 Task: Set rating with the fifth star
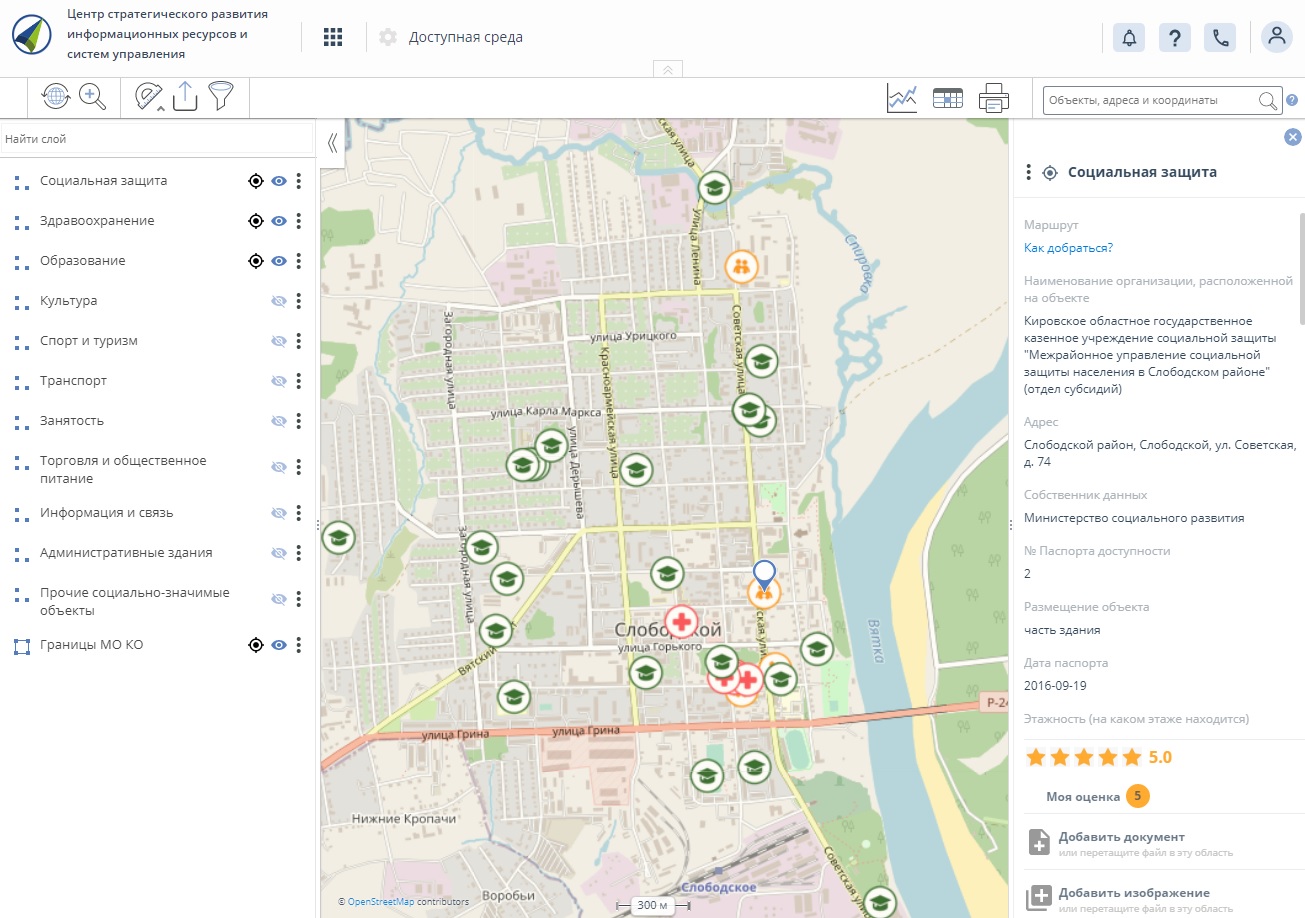(1131, 757)
